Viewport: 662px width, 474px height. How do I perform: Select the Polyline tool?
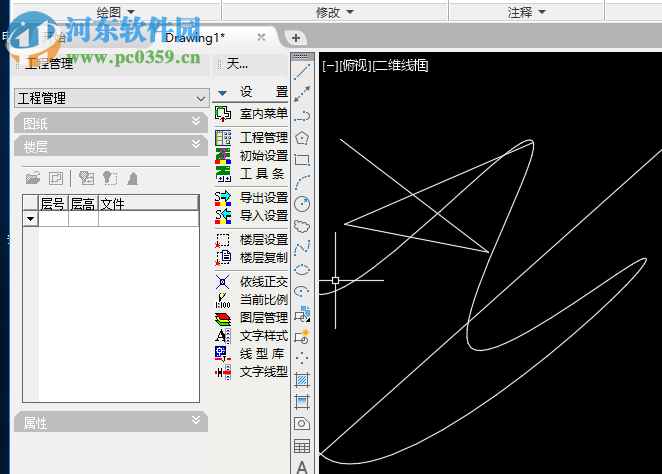click(x=302, y=116)
